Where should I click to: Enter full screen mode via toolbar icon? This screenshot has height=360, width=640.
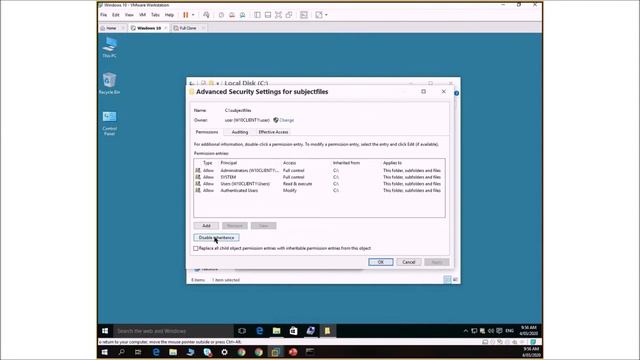(x=278, y=15)
